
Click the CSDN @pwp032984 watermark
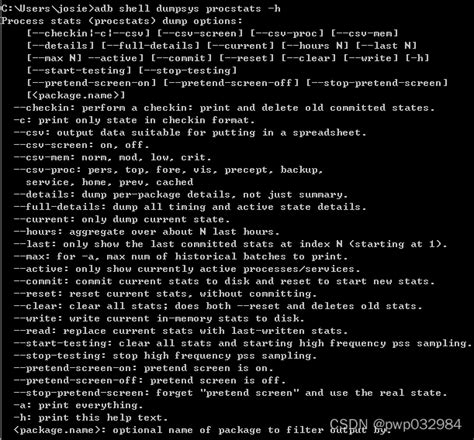point(396,424)
